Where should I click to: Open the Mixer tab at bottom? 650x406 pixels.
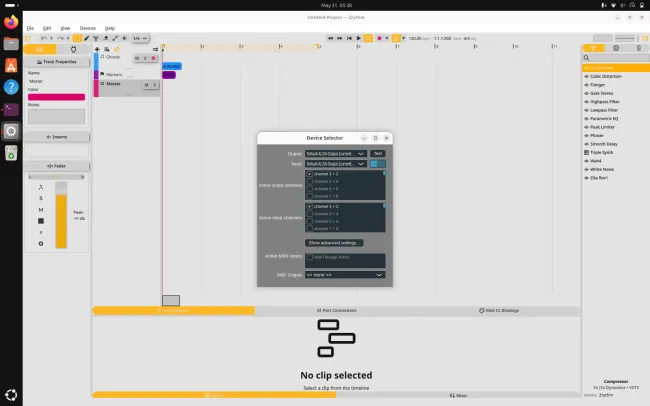pos(458,396)
